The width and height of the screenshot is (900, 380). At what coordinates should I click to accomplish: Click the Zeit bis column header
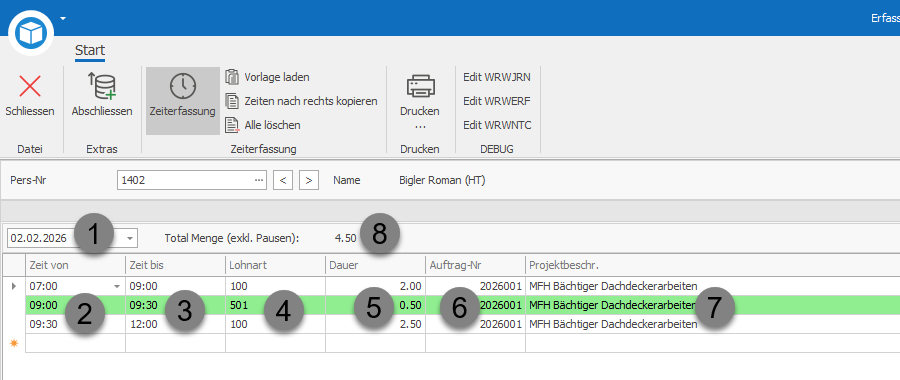175,265
